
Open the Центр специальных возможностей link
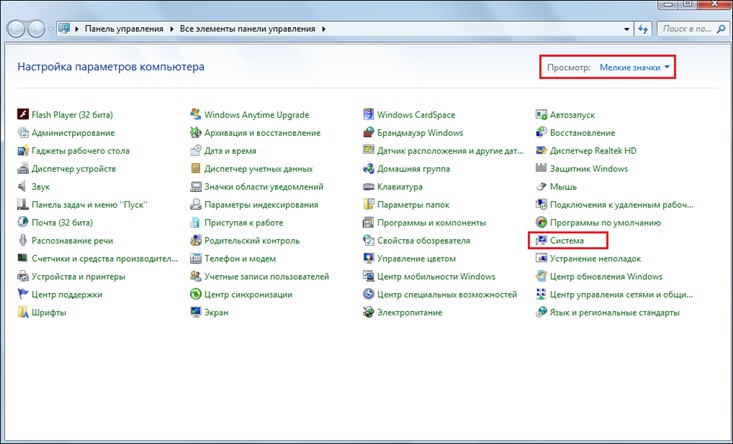(447, 294)
